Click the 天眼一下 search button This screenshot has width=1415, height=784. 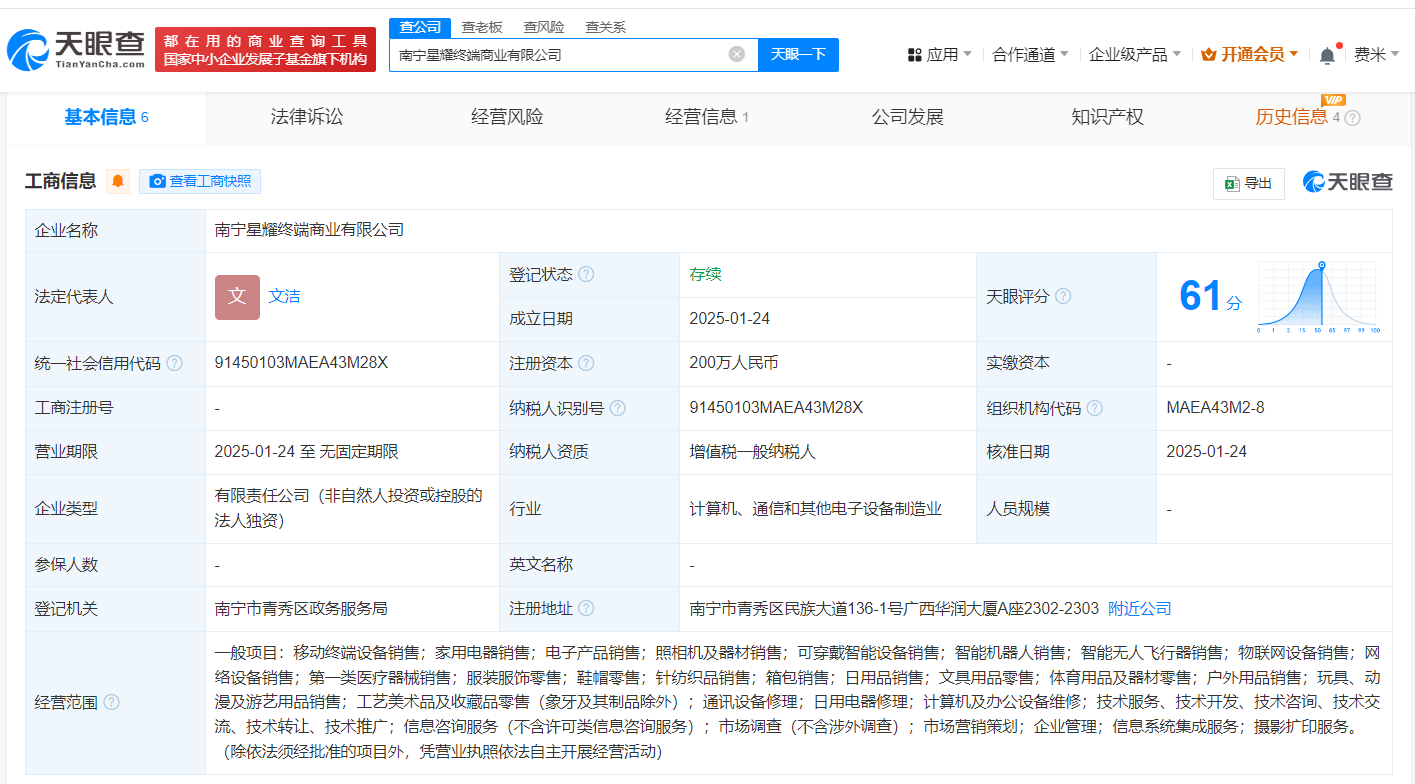799,55
